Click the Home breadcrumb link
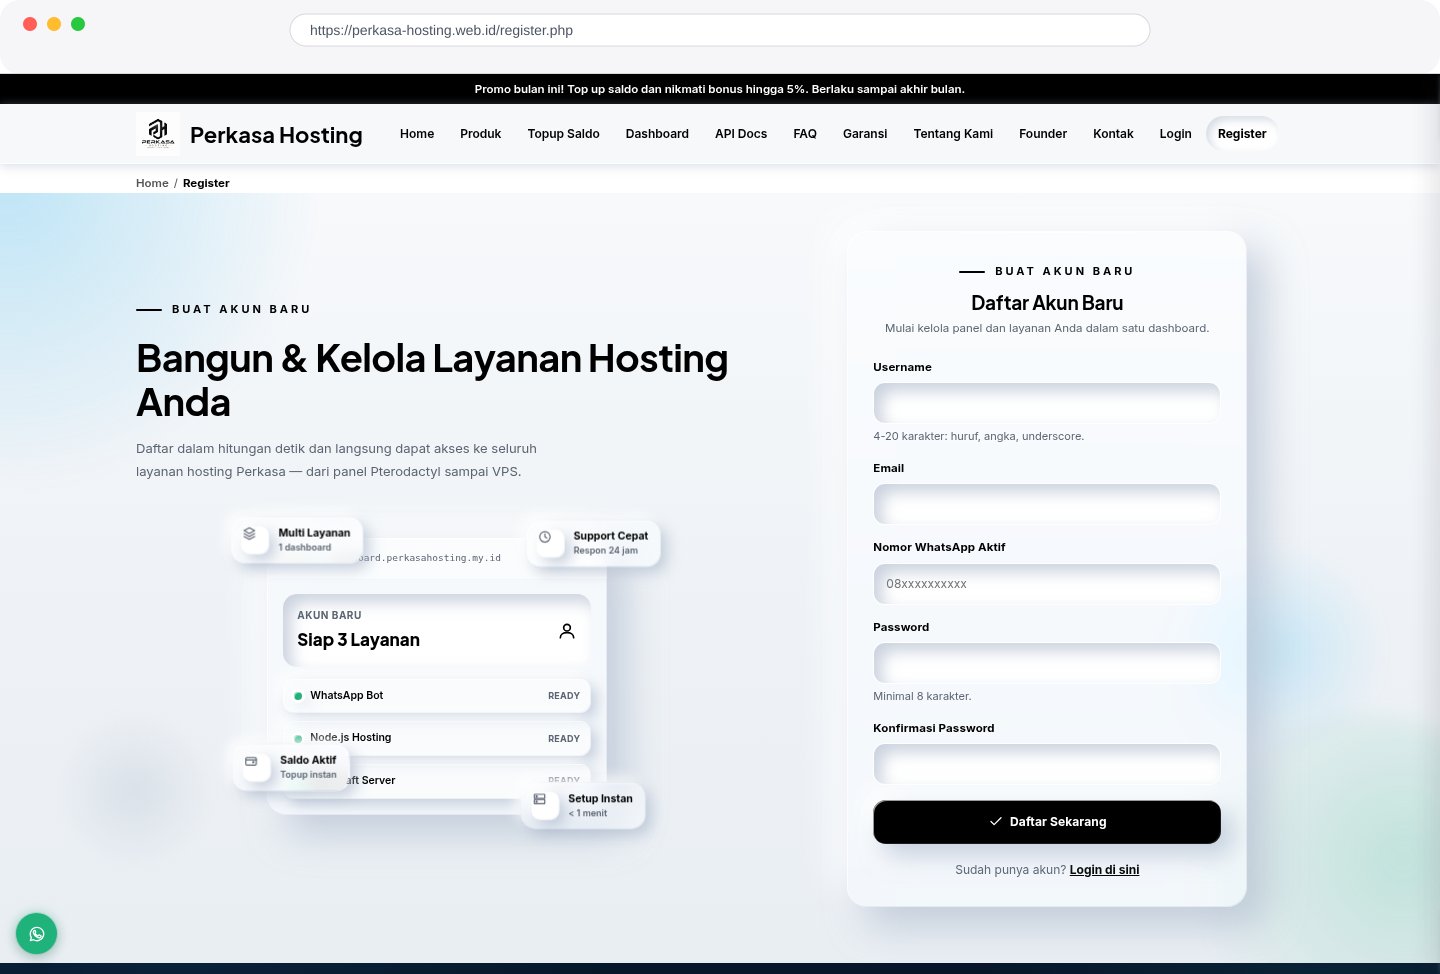Screen dimensions: 1440x974 (152, 183)
